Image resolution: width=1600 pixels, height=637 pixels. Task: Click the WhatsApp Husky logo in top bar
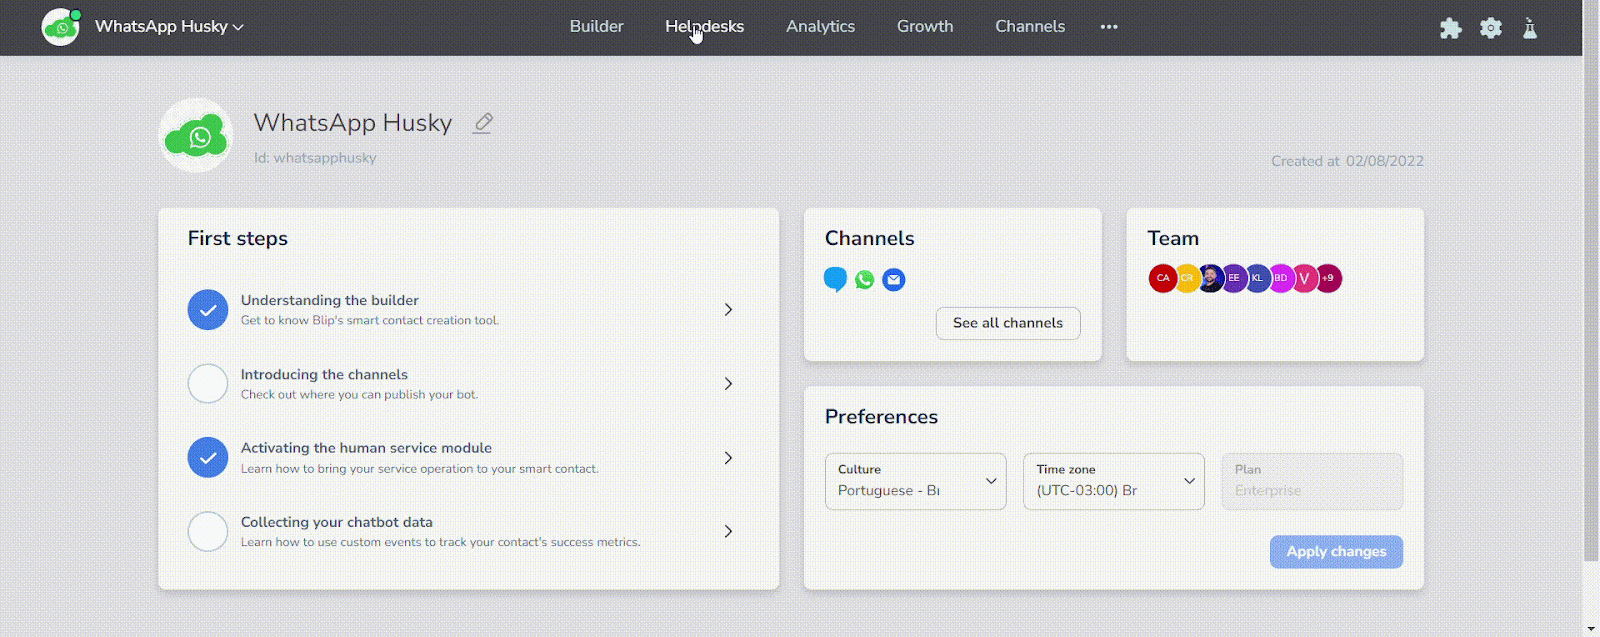[x=61, y=27]
